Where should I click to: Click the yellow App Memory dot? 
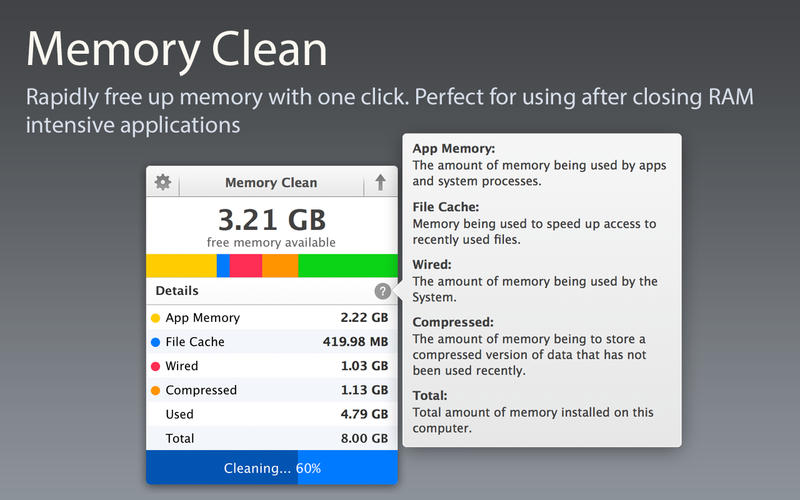(x=155, y=318)
